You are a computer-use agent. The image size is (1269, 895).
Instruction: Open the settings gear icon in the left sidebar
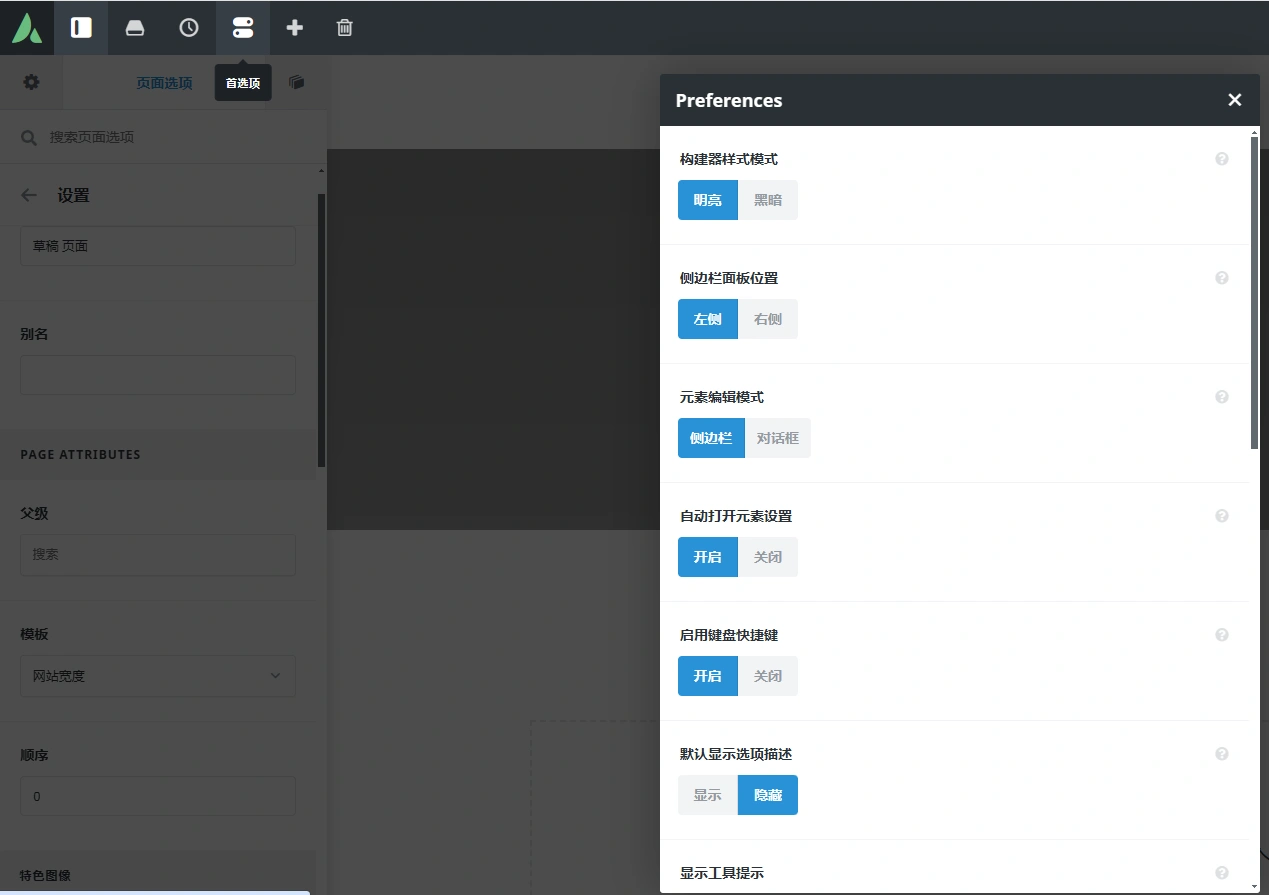[31, 83]
